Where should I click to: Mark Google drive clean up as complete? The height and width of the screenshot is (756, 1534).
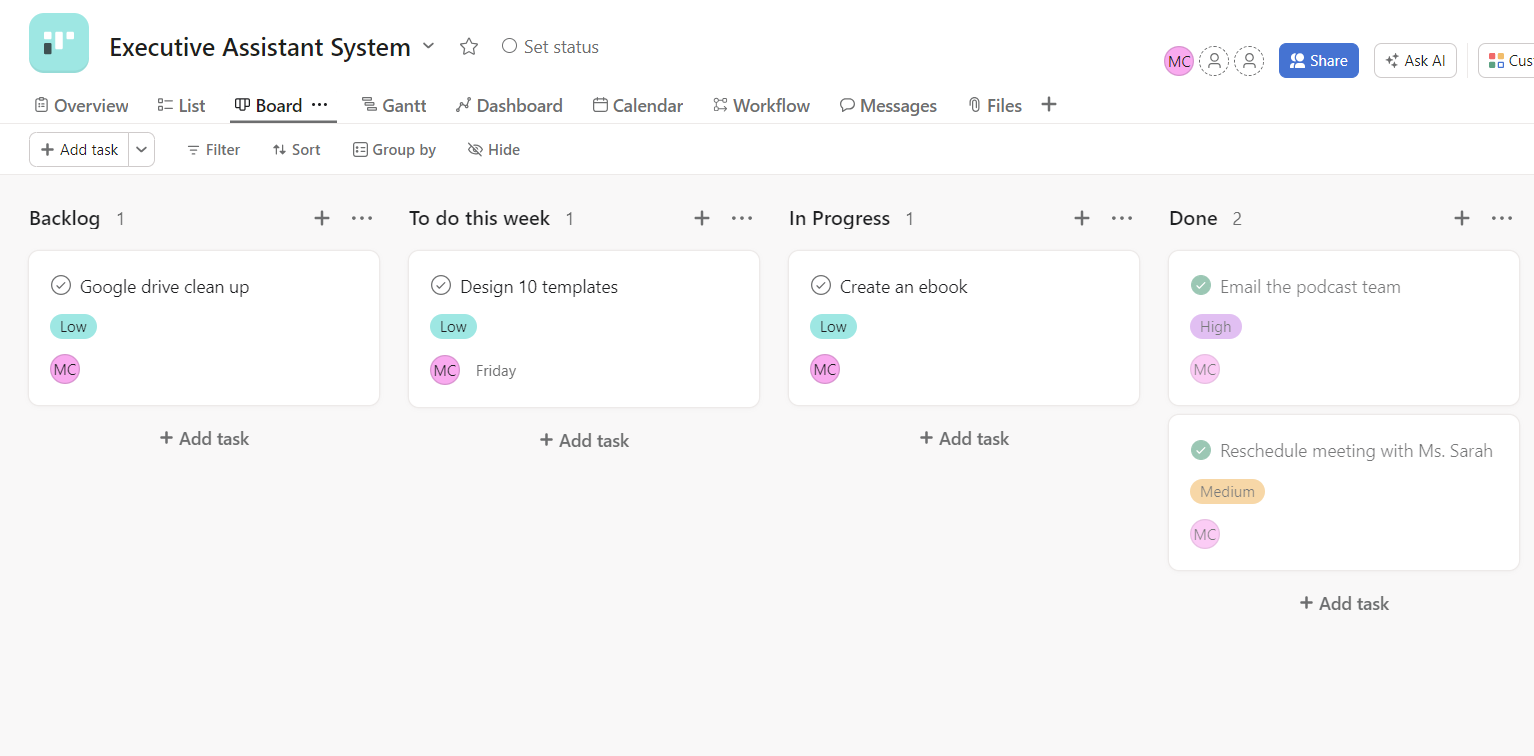pyautogui.click(x=61, y=286)
